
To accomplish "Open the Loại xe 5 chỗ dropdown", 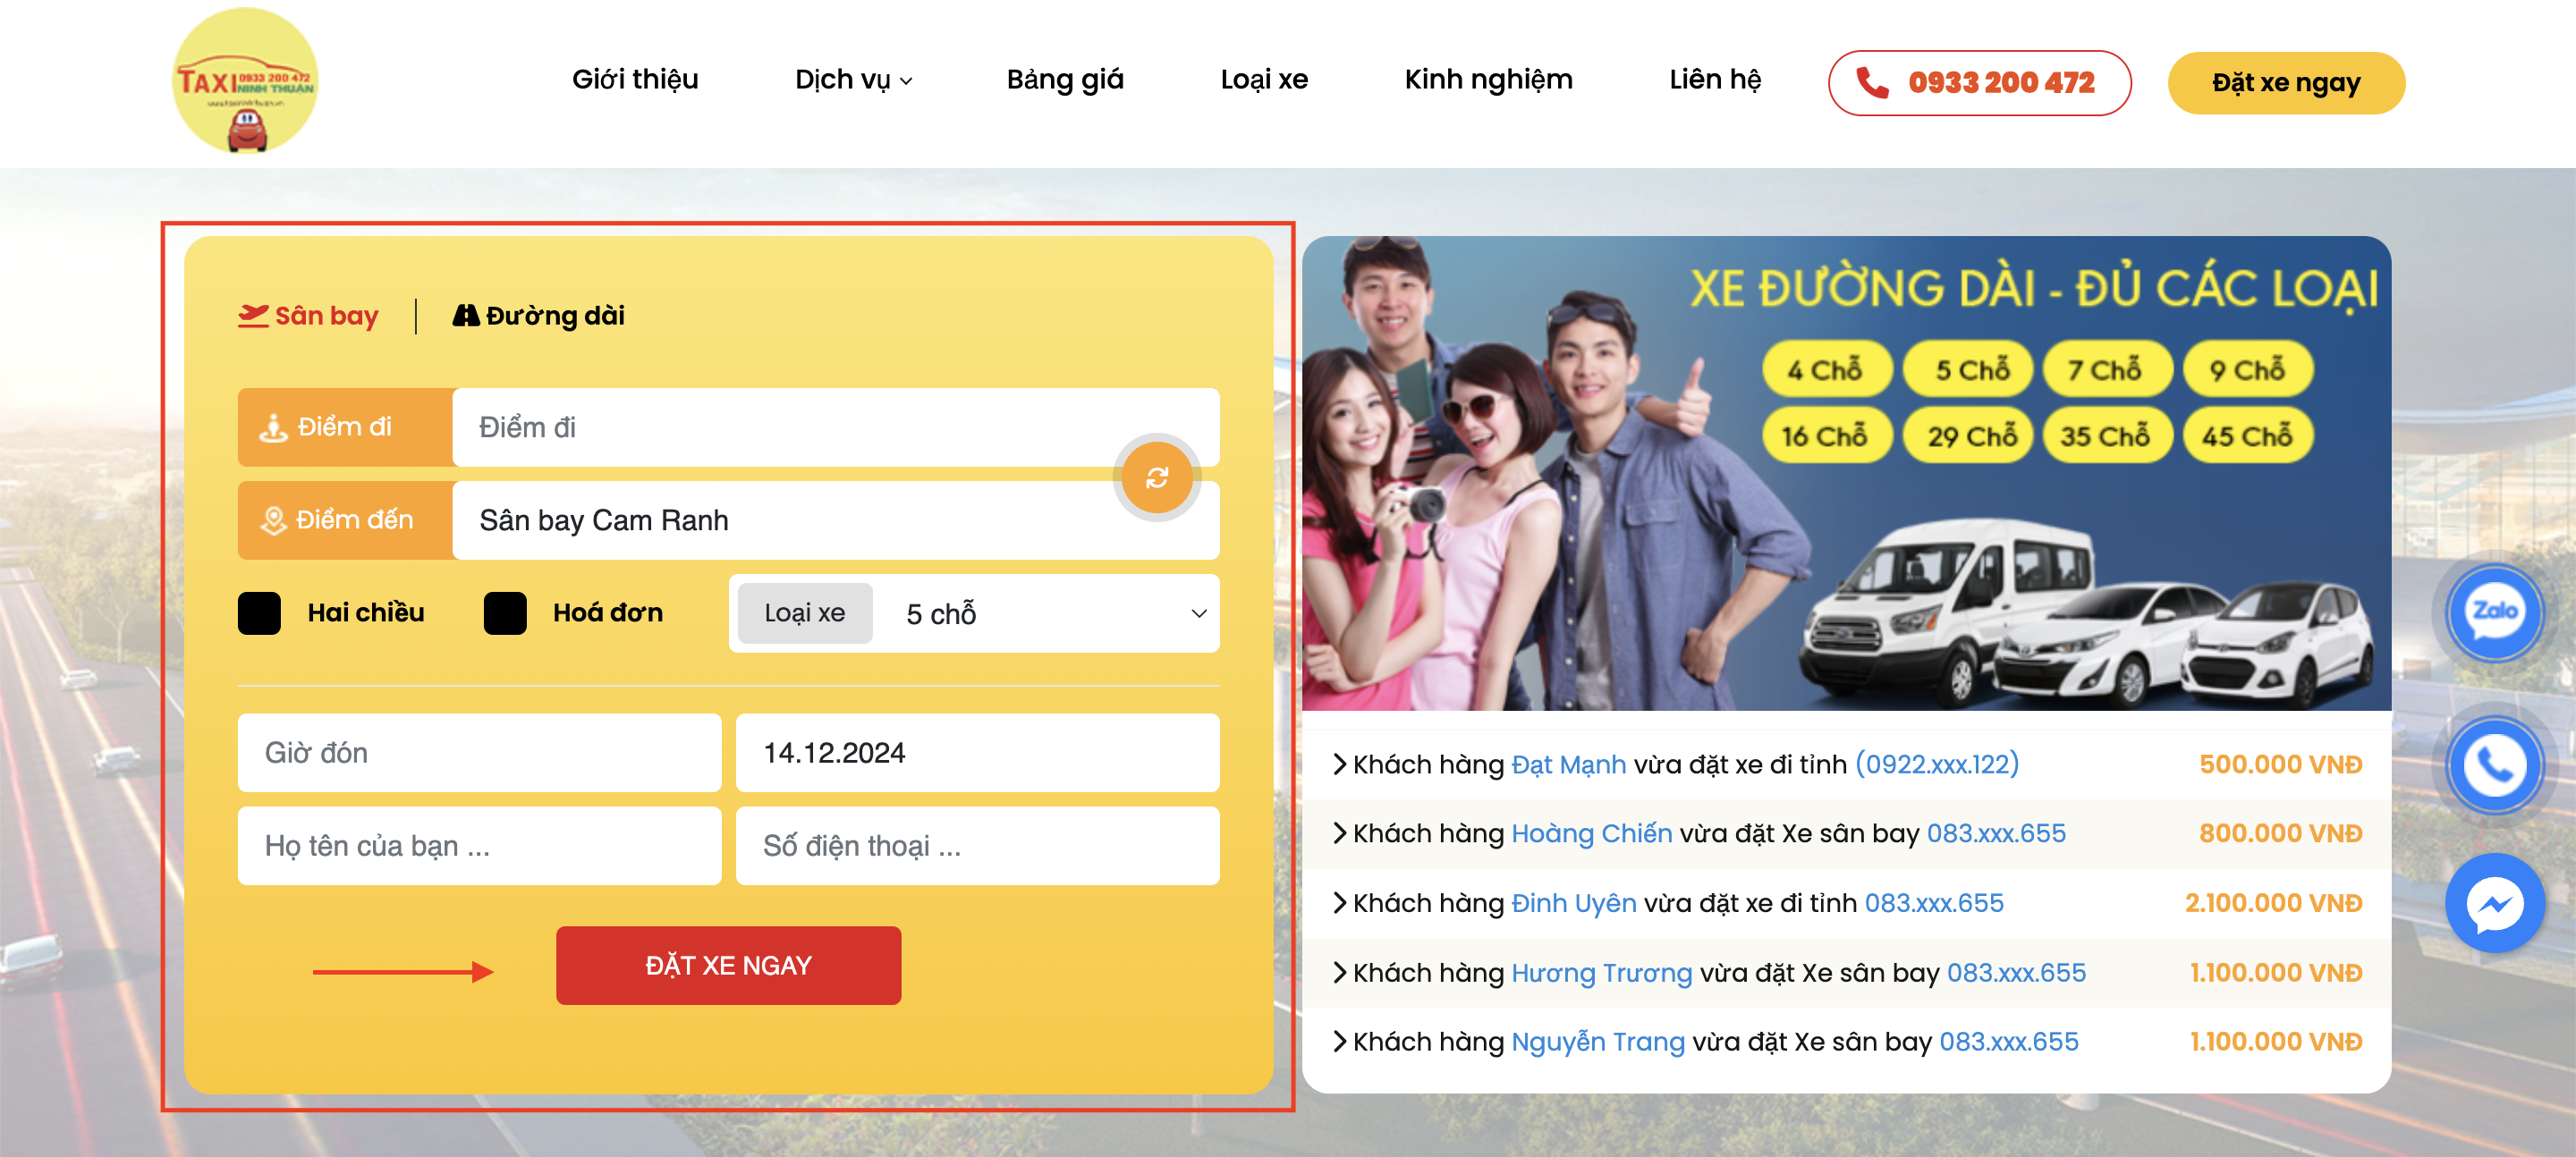I will (1050, 613).
